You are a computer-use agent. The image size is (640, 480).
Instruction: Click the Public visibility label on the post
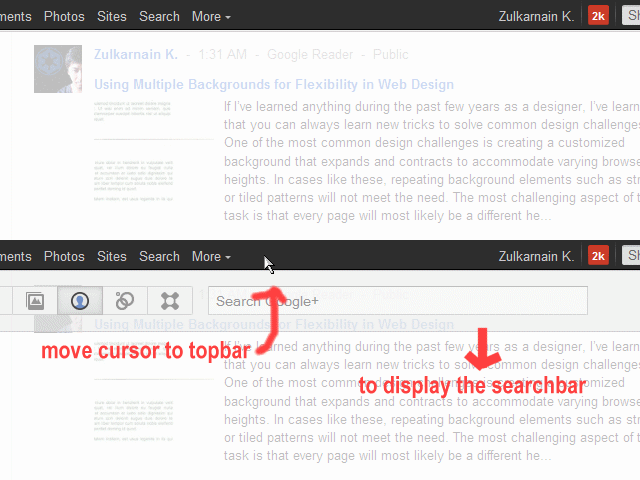(390, 54)
